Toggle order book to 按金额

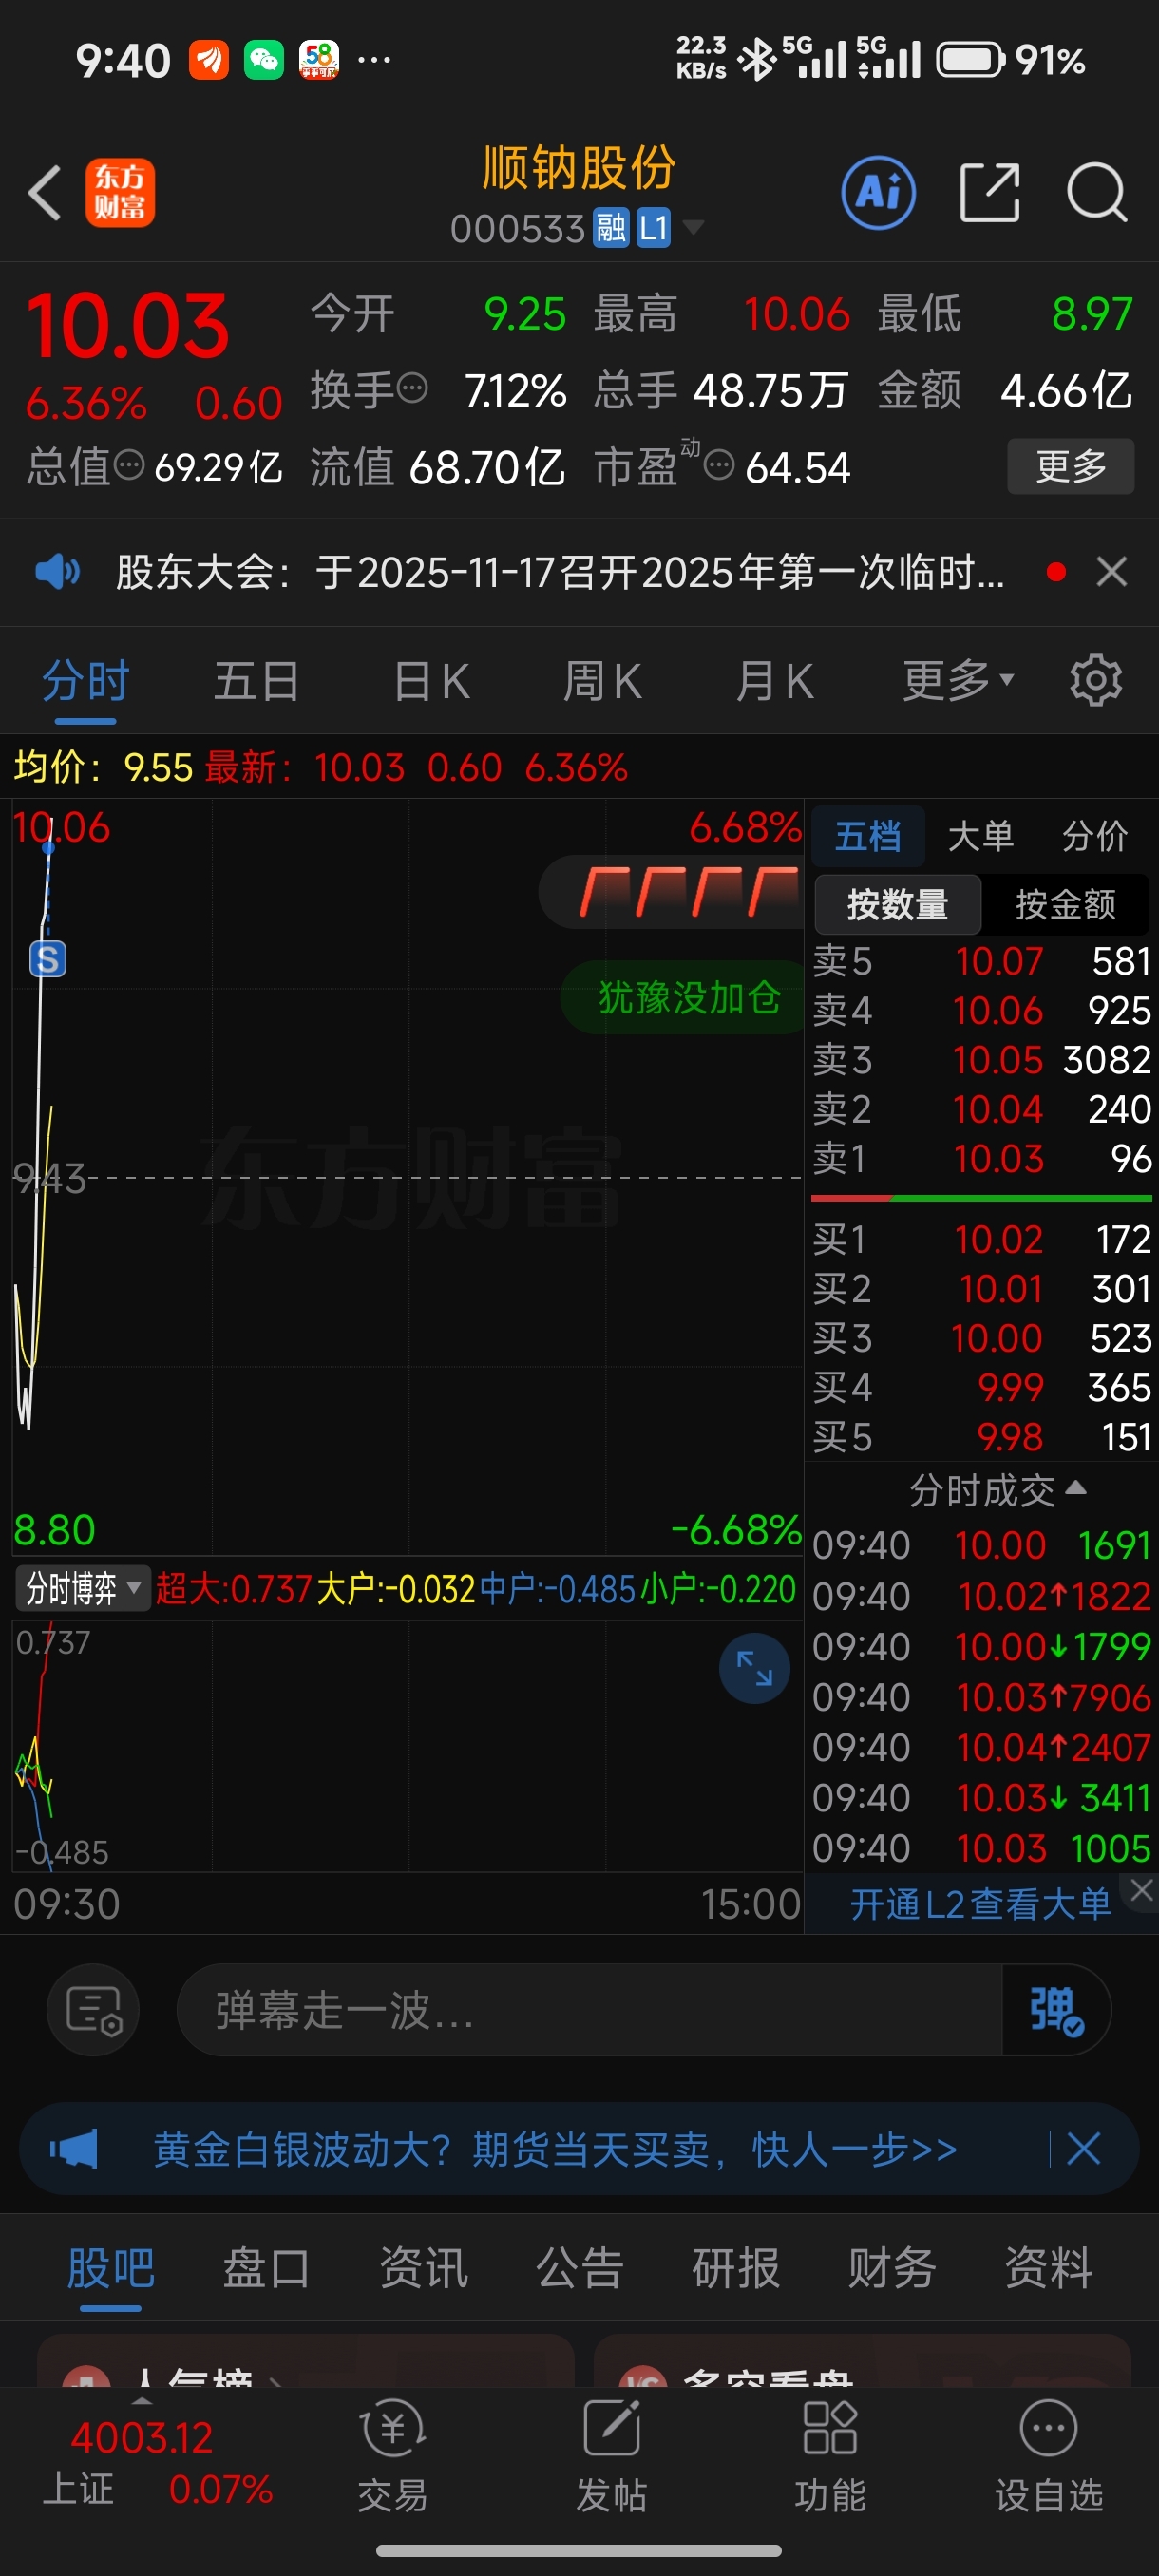[x=1066, y=905]
